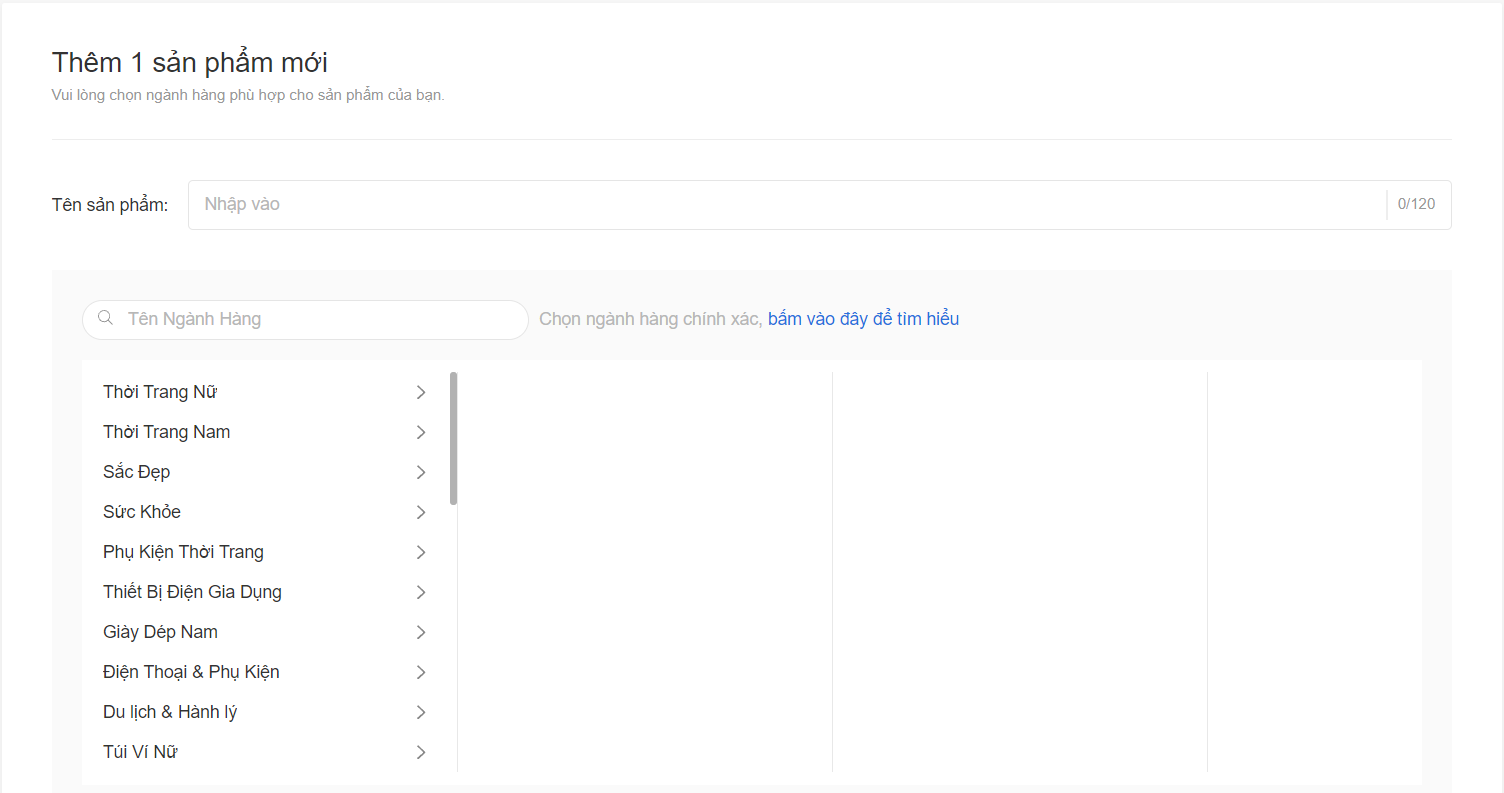Viewport: 1504px width, 793px height.
Task: Pick the Túi Ví Nữ category
Action: pyautogui.click(x=140, y=752)
